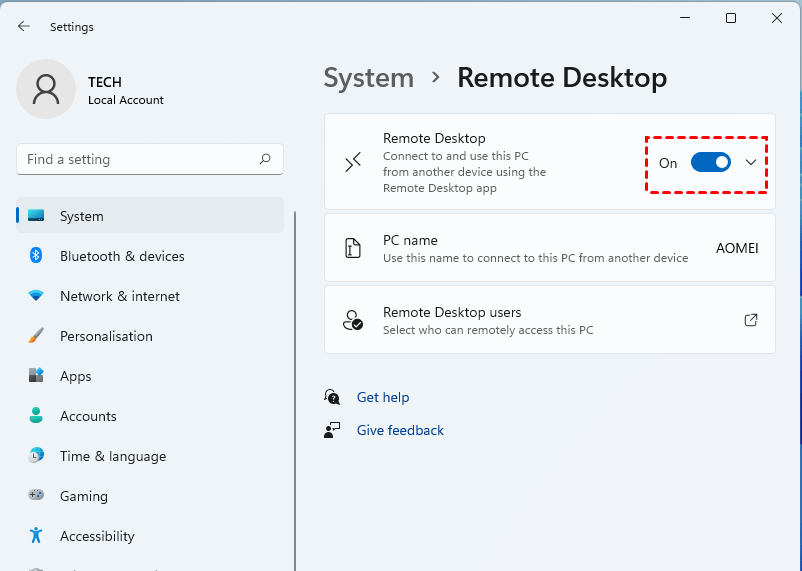Open Gaming settings category
The width and height of the screenshot is (802, 571).
[x=150, y=495]
